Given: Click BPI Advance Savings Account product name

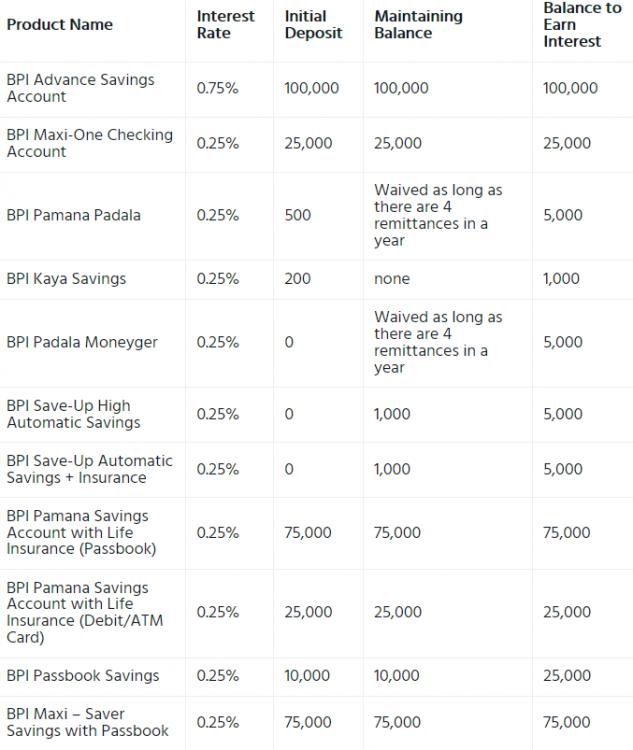Looking at the screenshot, I should [x=81, y=88].
